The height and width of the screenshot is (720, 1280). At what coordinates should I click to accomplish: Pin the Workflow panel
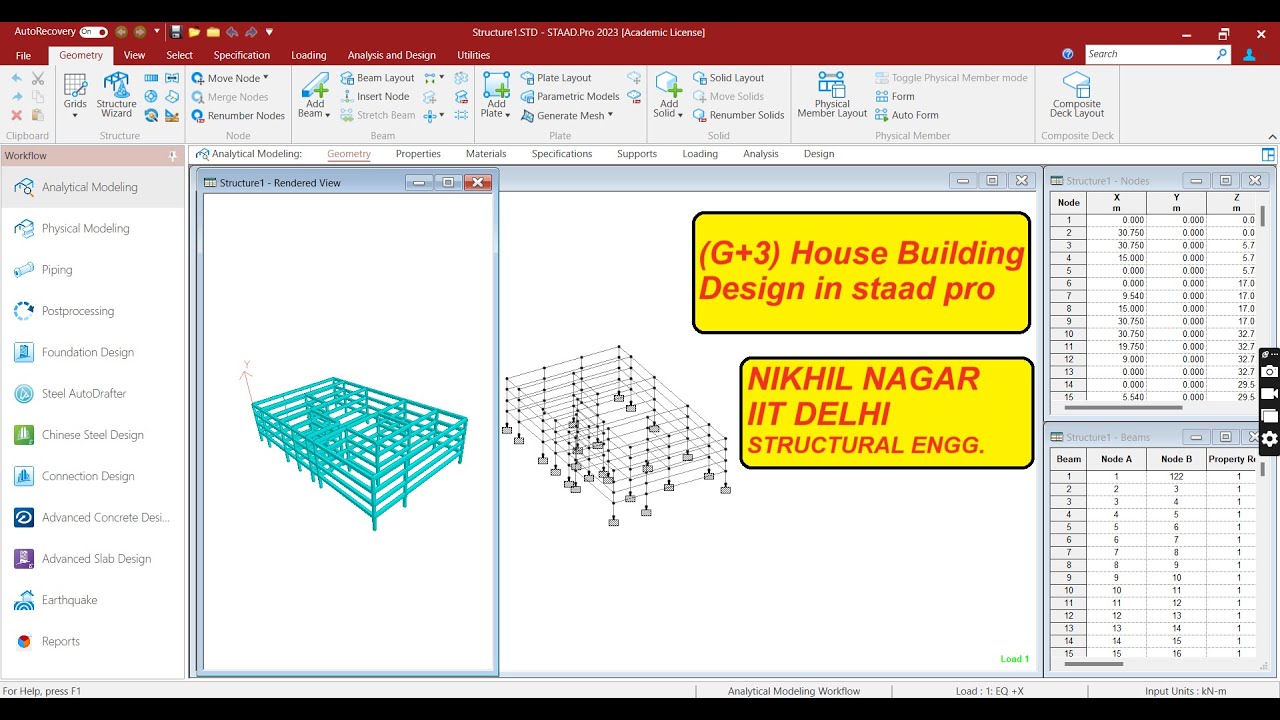point(173,156)
